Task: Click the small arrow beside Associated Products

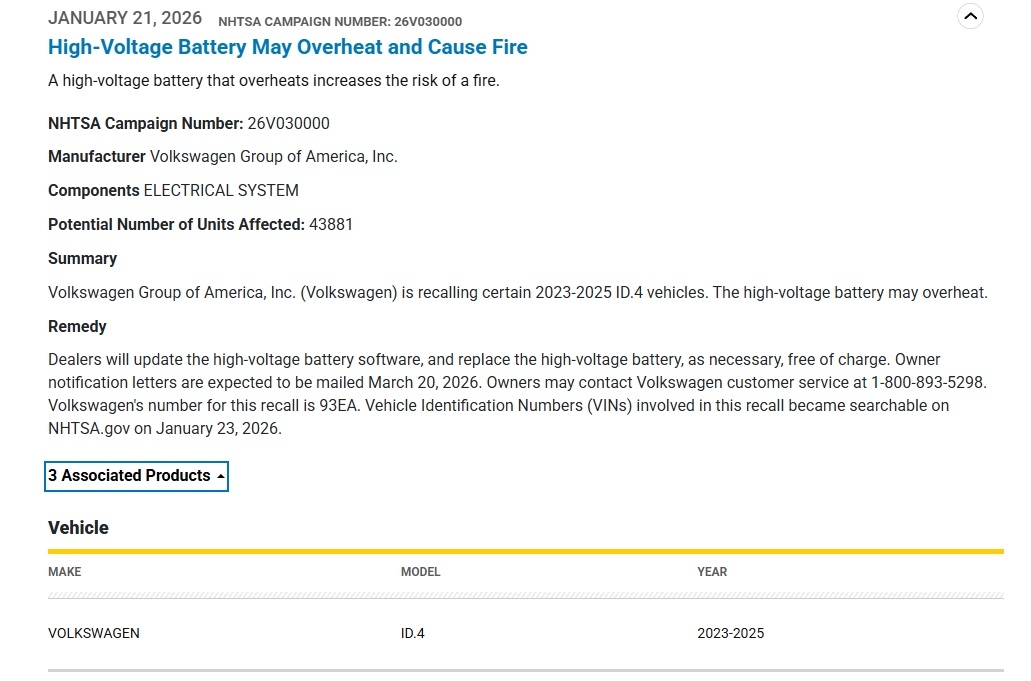Action: coord(220,477)
